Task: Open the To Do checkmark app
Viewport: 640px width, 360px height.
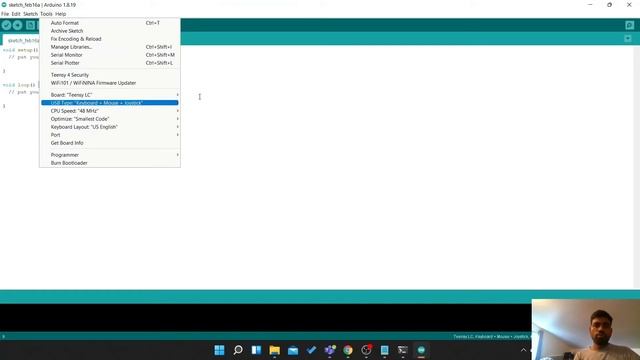Action: point(311,350)
